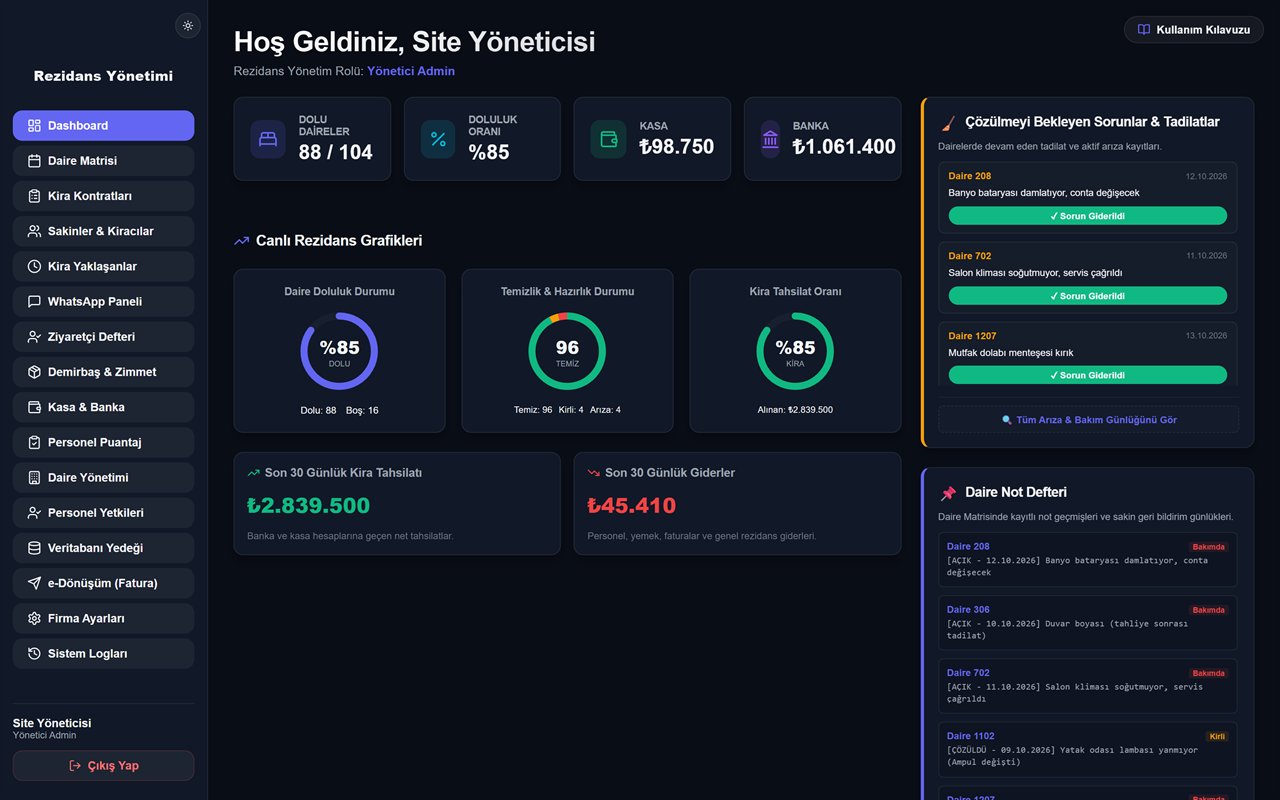The height and width of the screenshot is (800, 1280).
Task: Open Firma Ayarları menu entry
Action: pos(104,619)
